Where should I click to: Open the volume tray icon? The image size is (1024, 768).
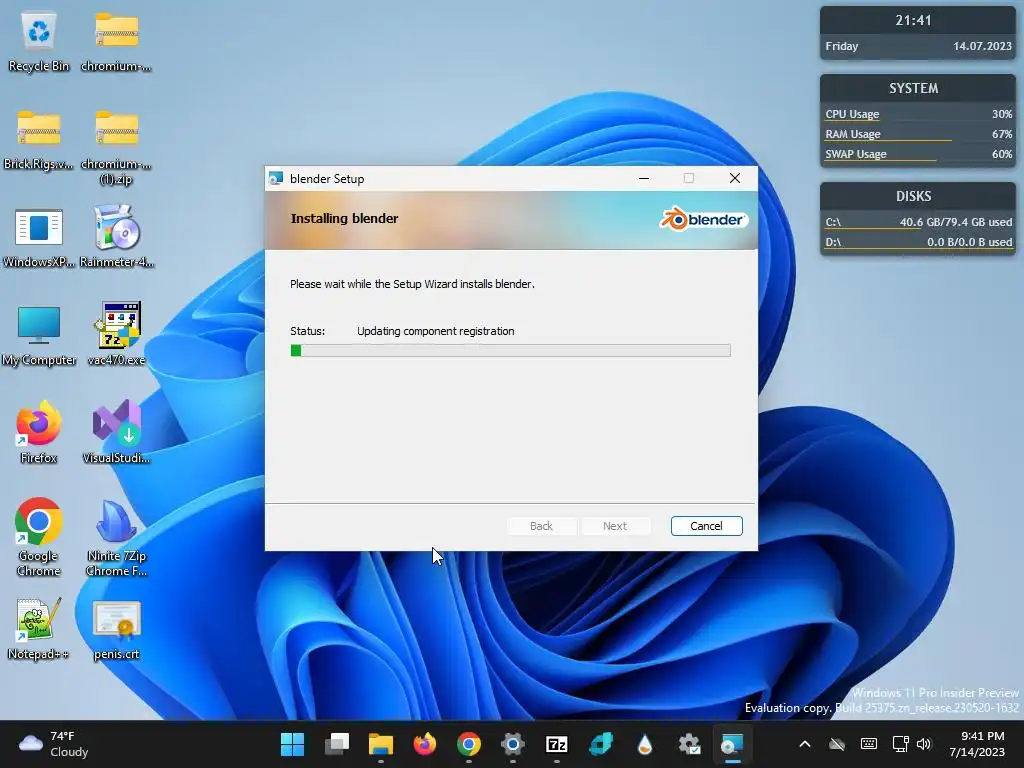tap(924, 744)
